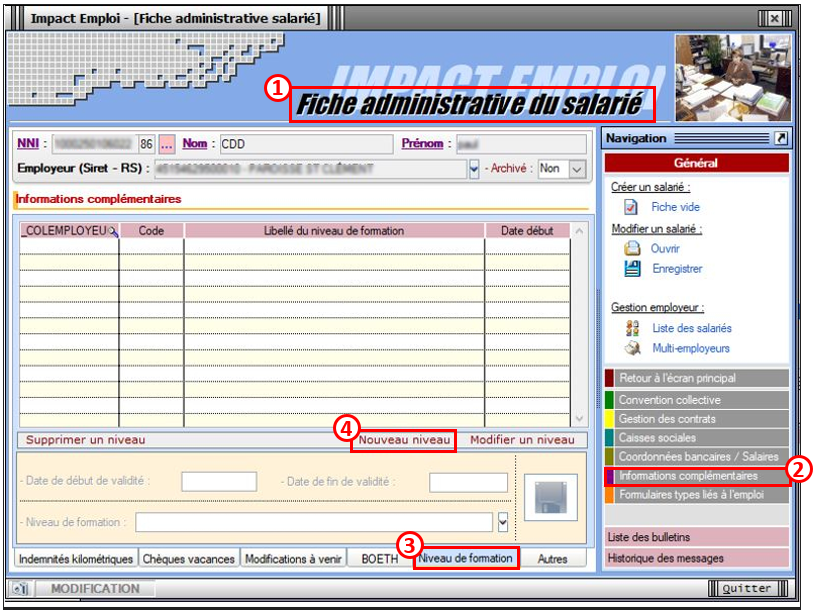818x613 pixels.
Task: Open Multi-employeurs link
Action: tap(691, 348)
